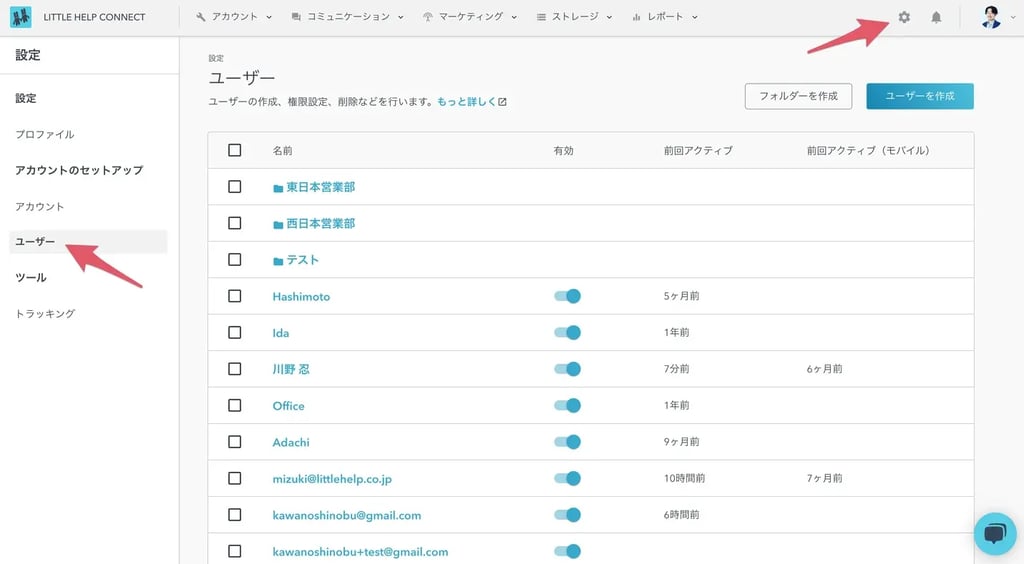Viewport: 1024px width, 564px height.
Task: Click the ユーザーを作成 button
Action: coord(919,96)
